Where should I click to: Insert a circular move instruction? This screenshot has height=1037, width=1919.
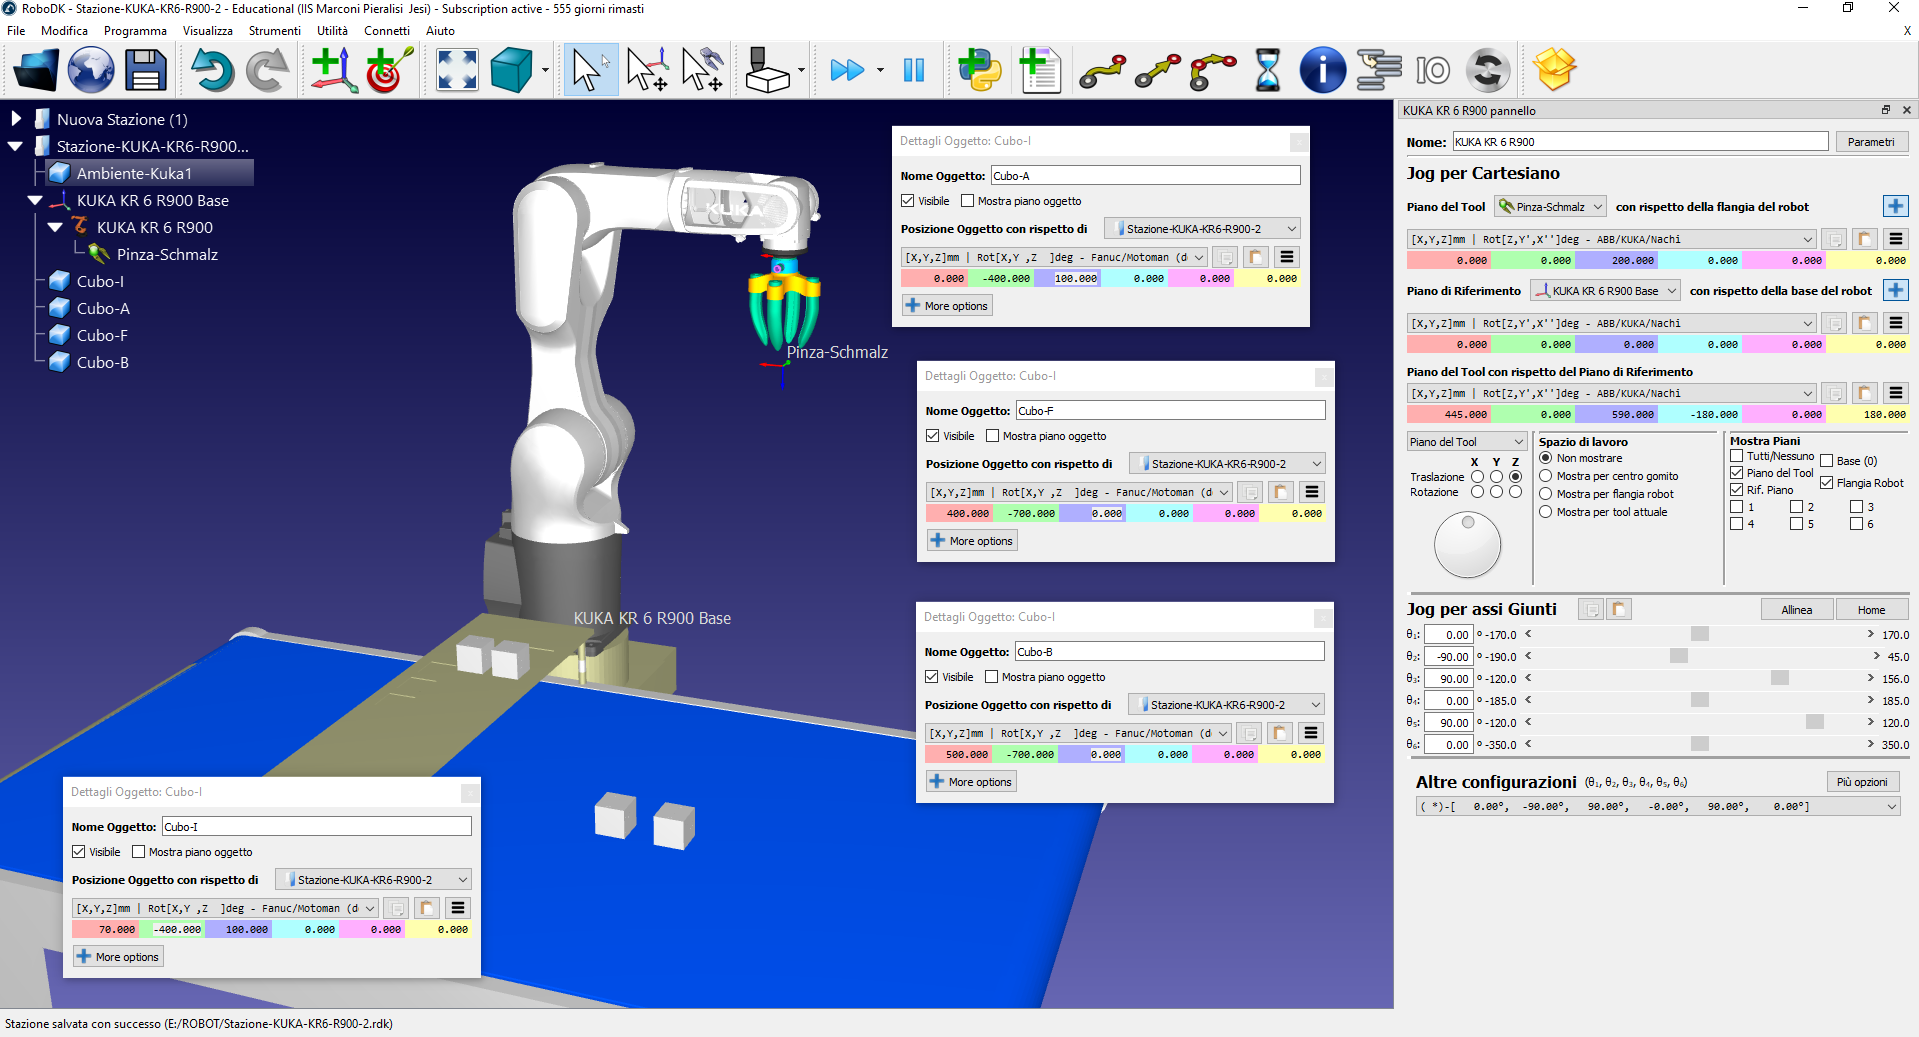[x=1213, y=70]
